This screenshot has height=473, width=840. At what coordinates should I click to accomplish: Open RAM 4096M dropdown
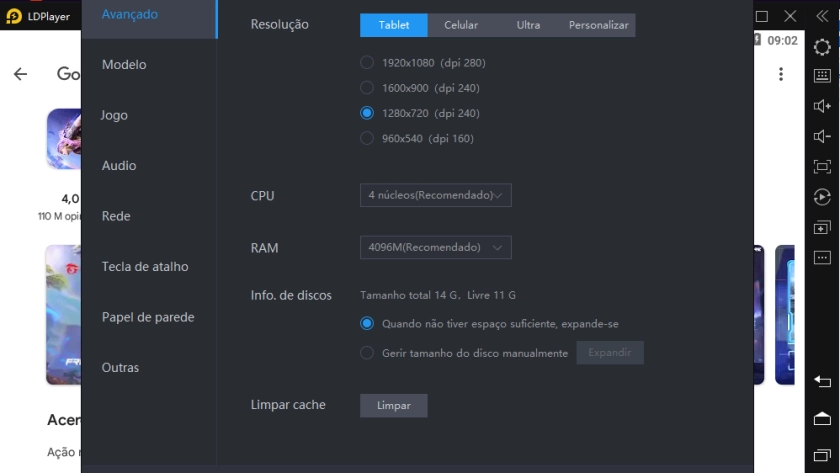[436, 247]
